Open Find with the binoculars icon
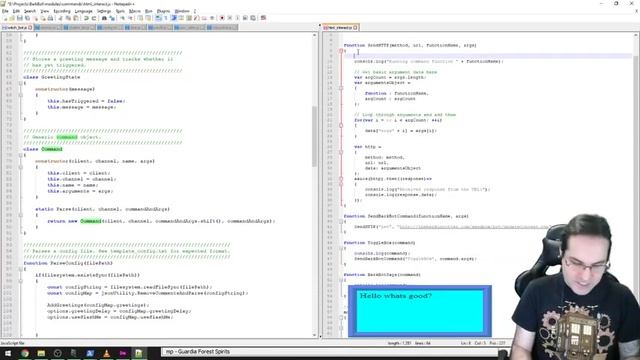The height and width of the screenshot is (360, 640). 104,18
